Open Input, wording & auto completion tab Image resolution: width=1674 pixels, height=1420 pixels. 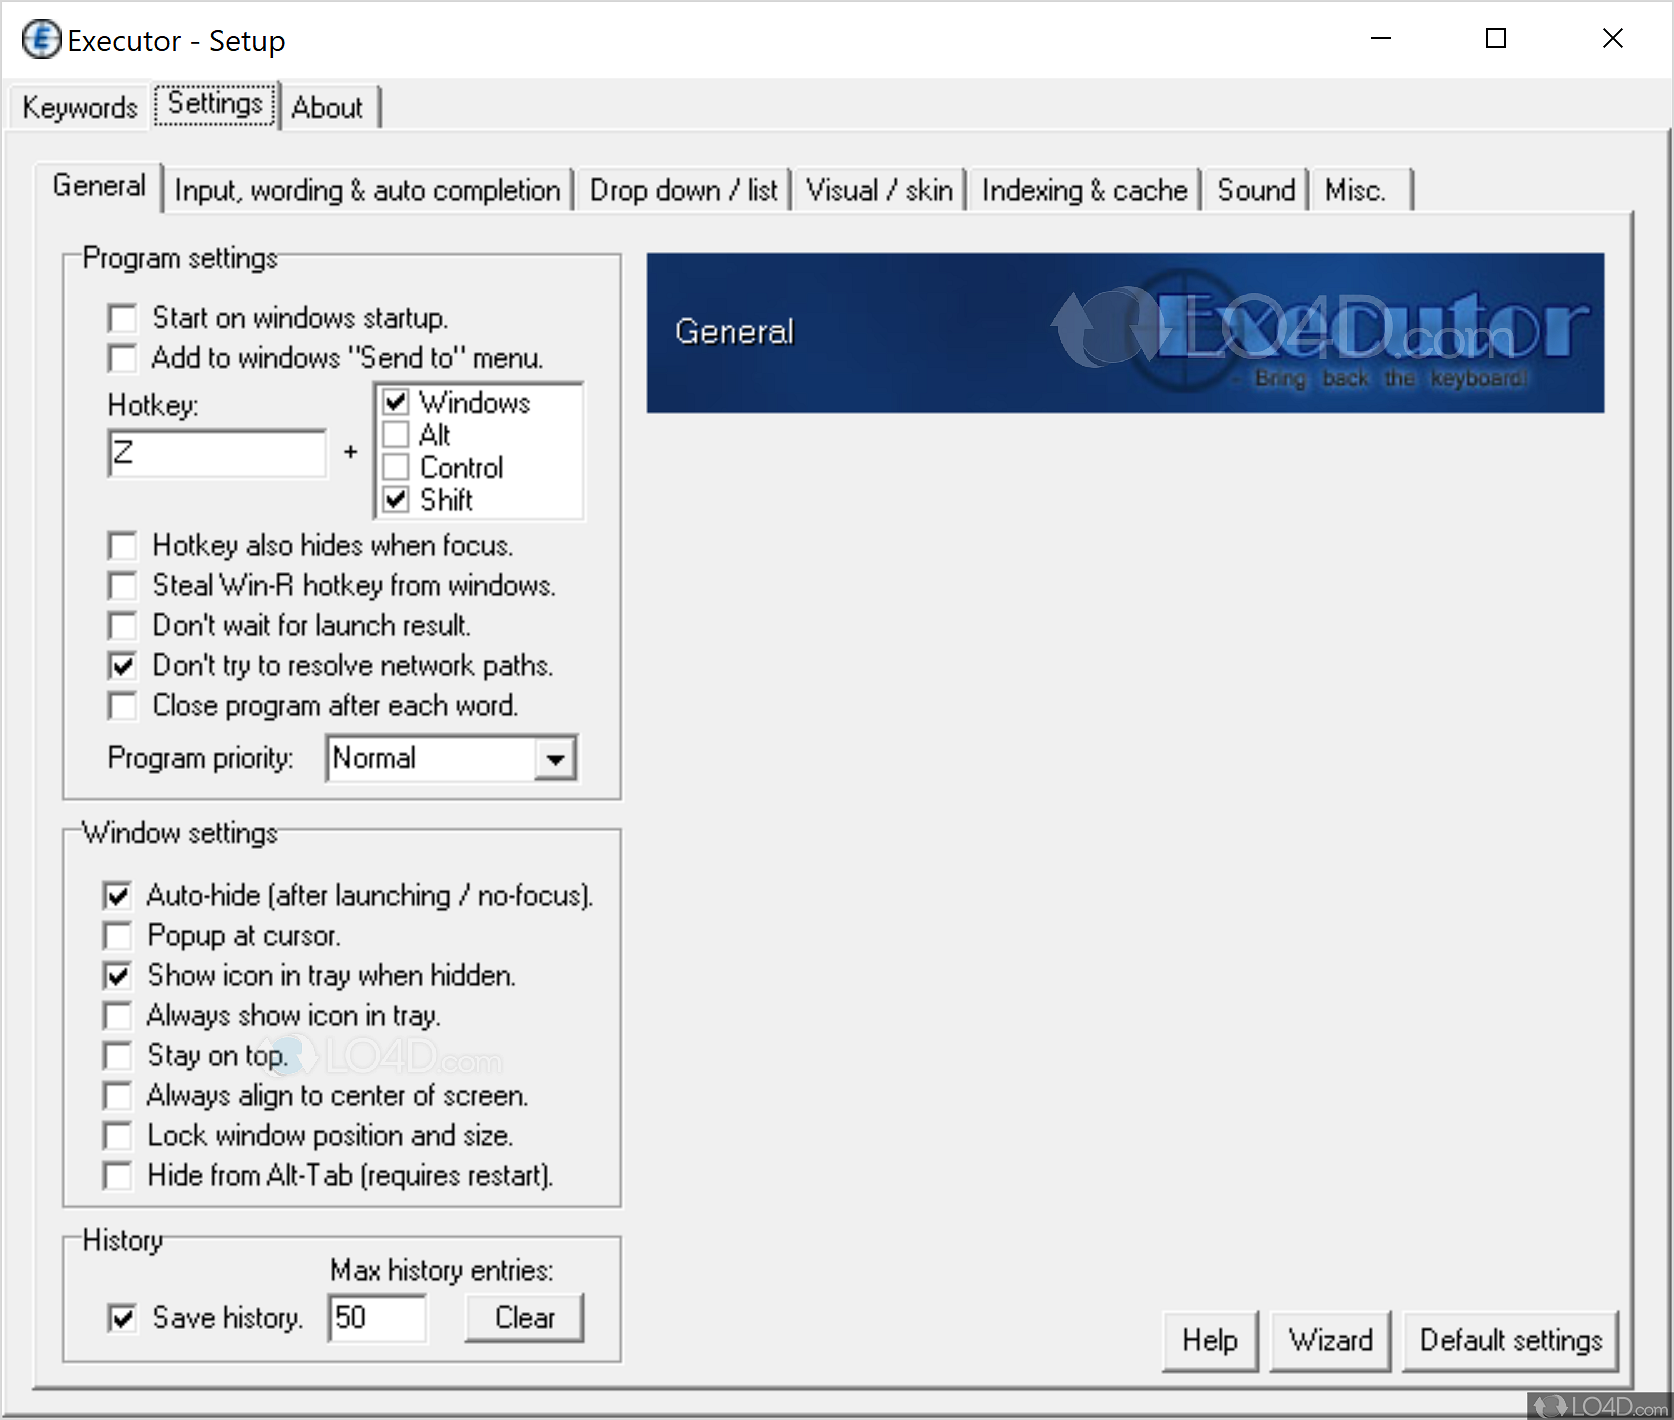click(x=367, y=190)
